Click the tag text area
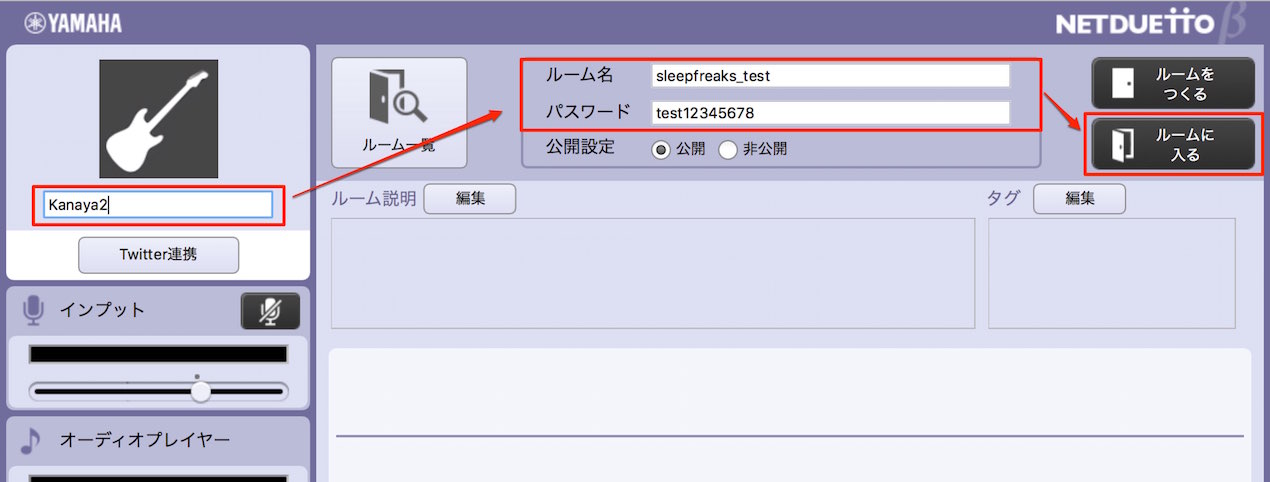This screenshot has width=1270, height=482. tap(1112, 273)
